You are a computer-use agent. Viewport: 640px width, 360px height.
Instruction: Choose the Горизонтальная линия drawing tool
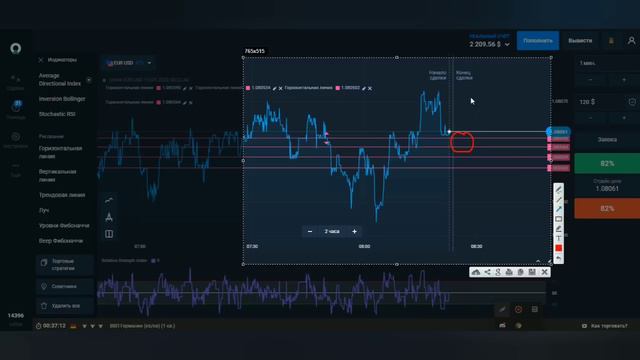60,152
